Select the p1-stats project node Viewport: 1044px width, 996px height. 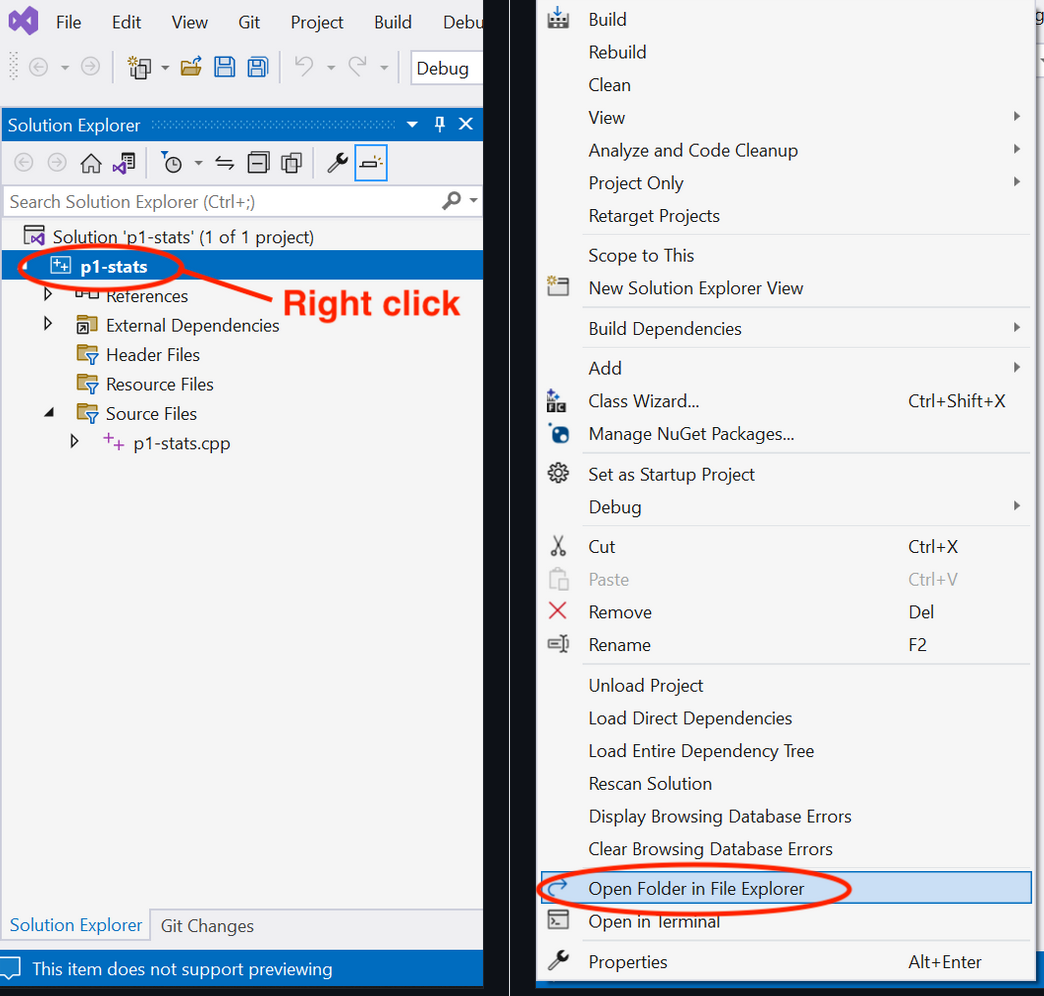click(113, 266)
